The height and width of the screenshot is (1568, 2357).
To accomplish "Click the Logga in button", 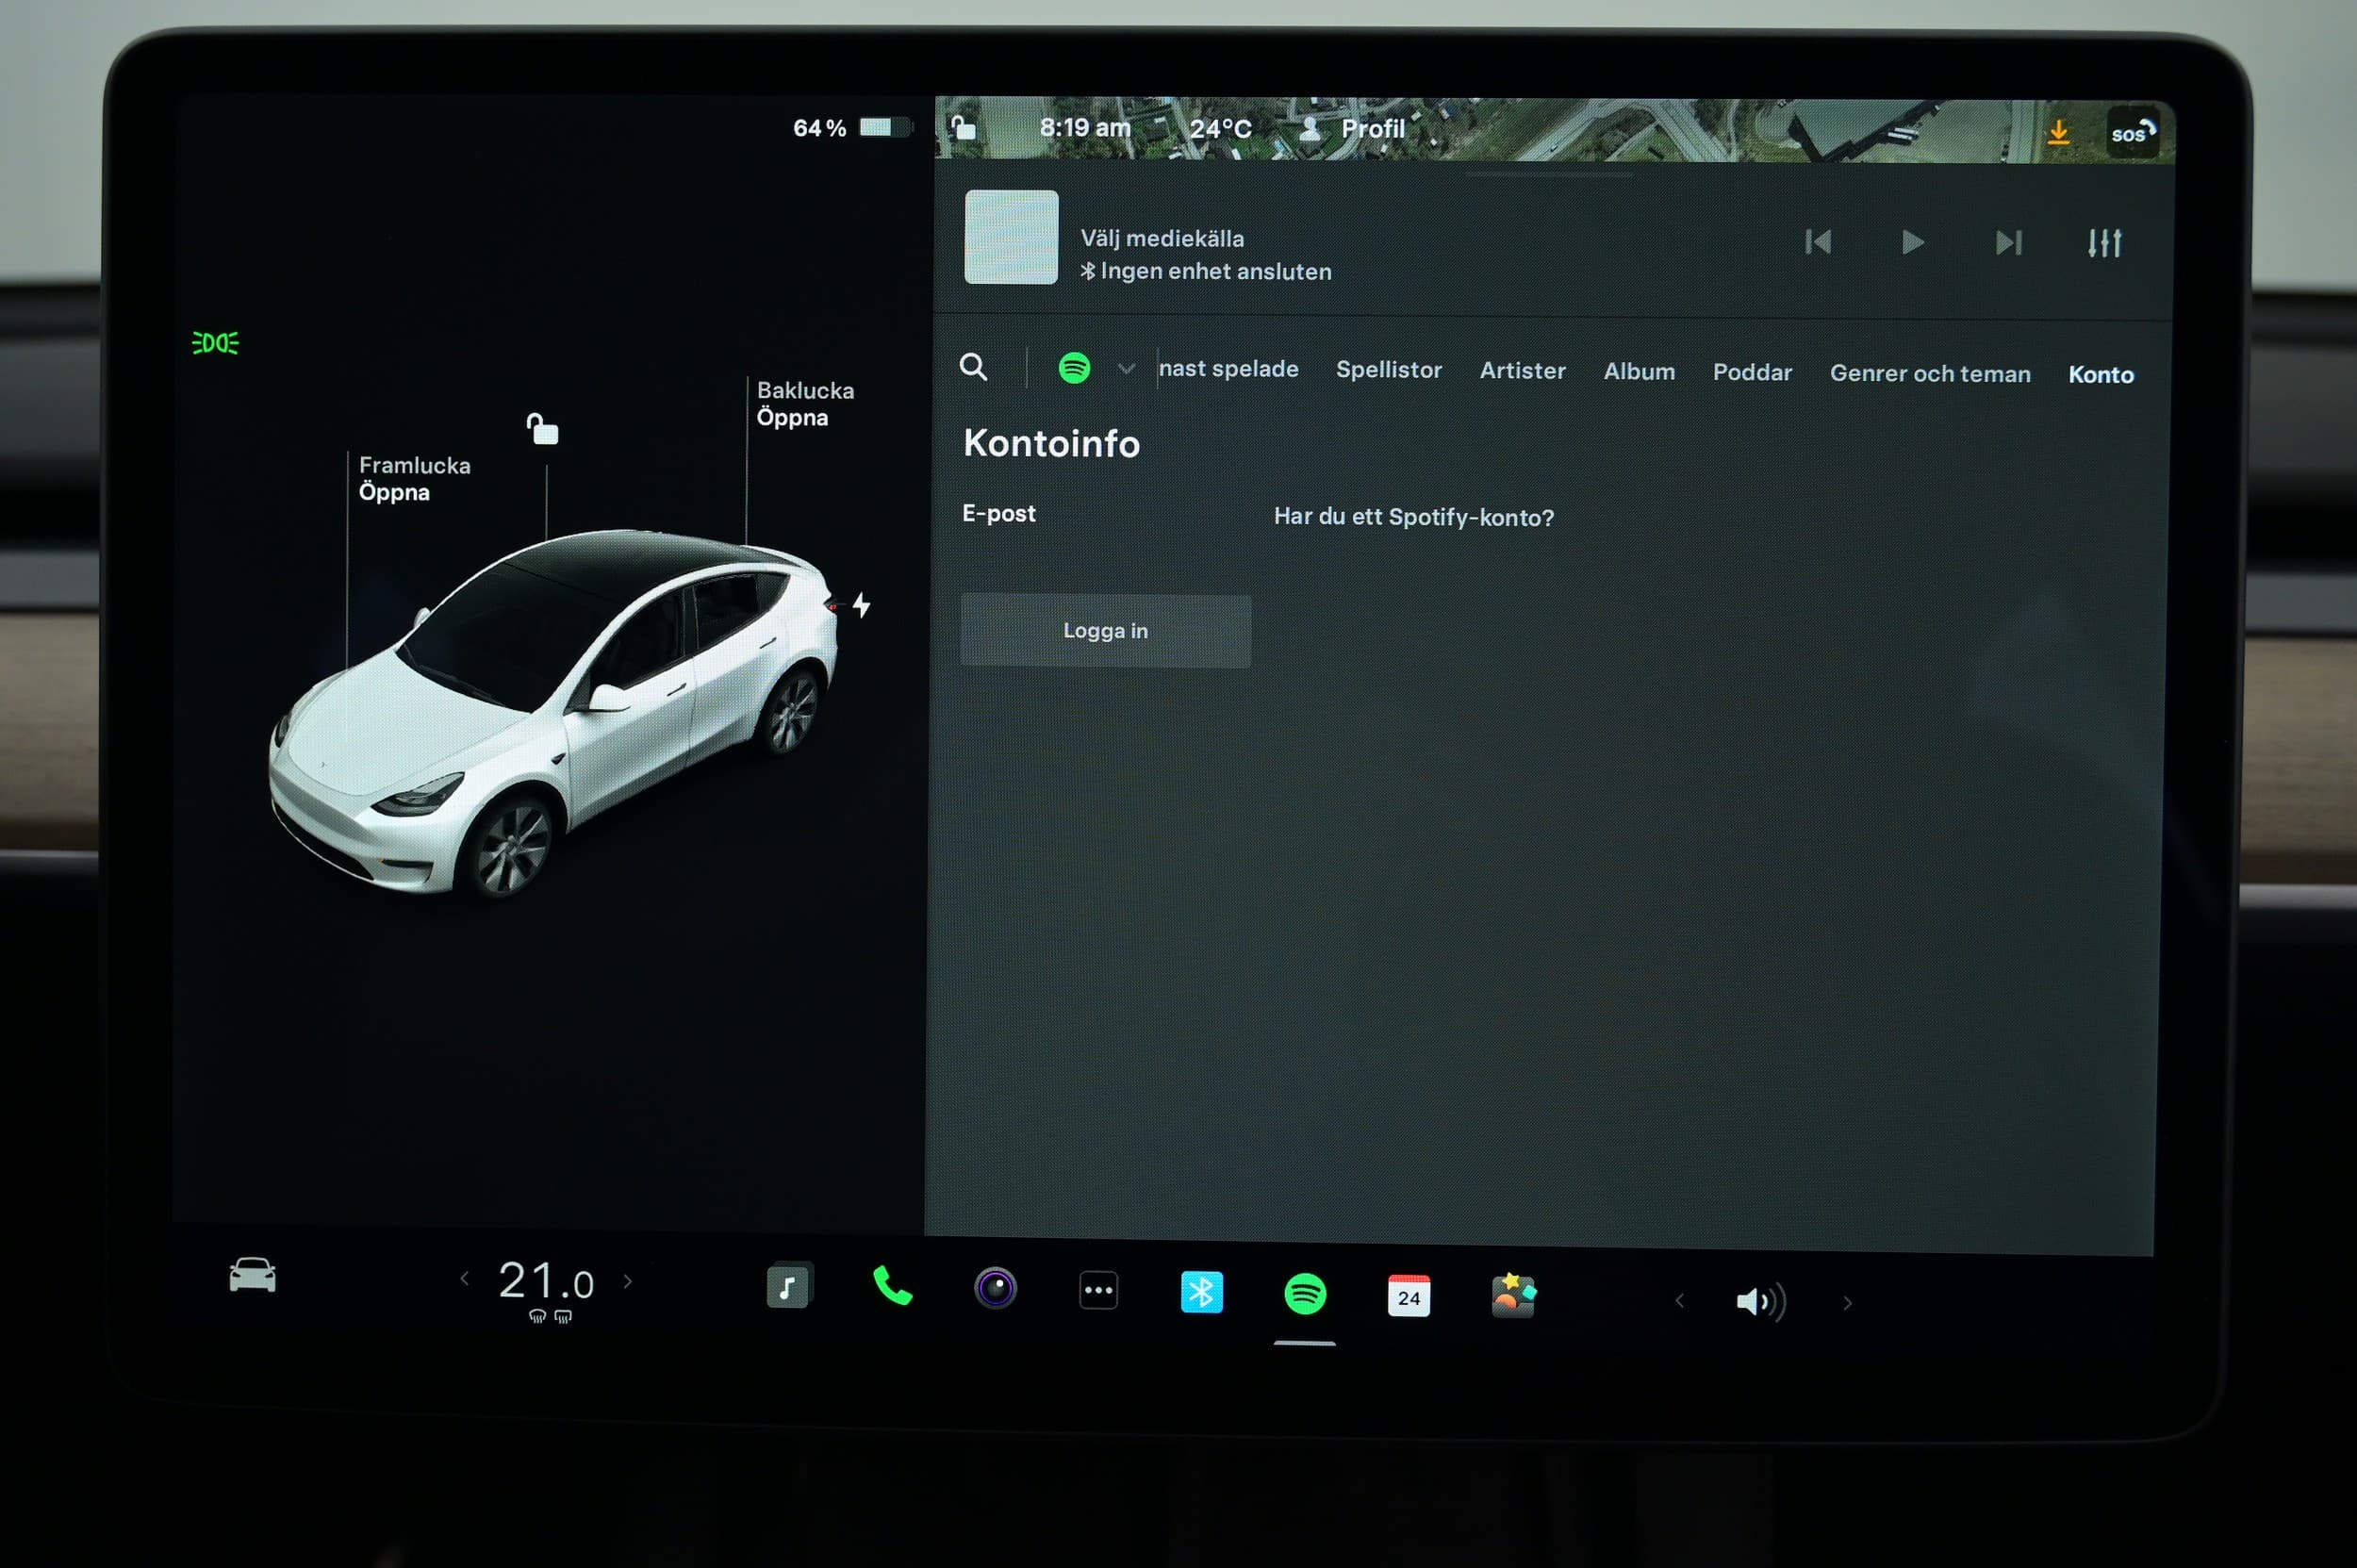I will coord(1105,631).
